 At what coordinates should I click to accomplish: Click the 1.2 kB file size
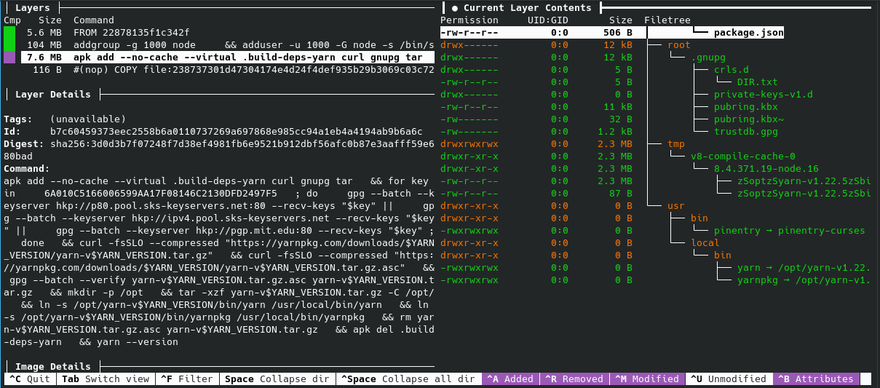(x=615, y=131)
